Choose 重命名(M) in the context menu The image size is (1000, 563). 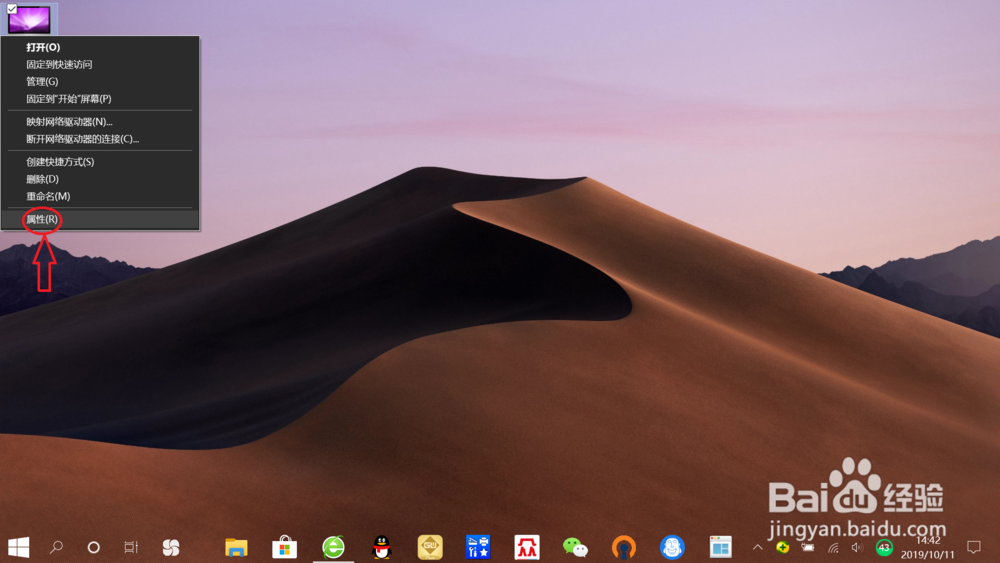coord(100,196)
